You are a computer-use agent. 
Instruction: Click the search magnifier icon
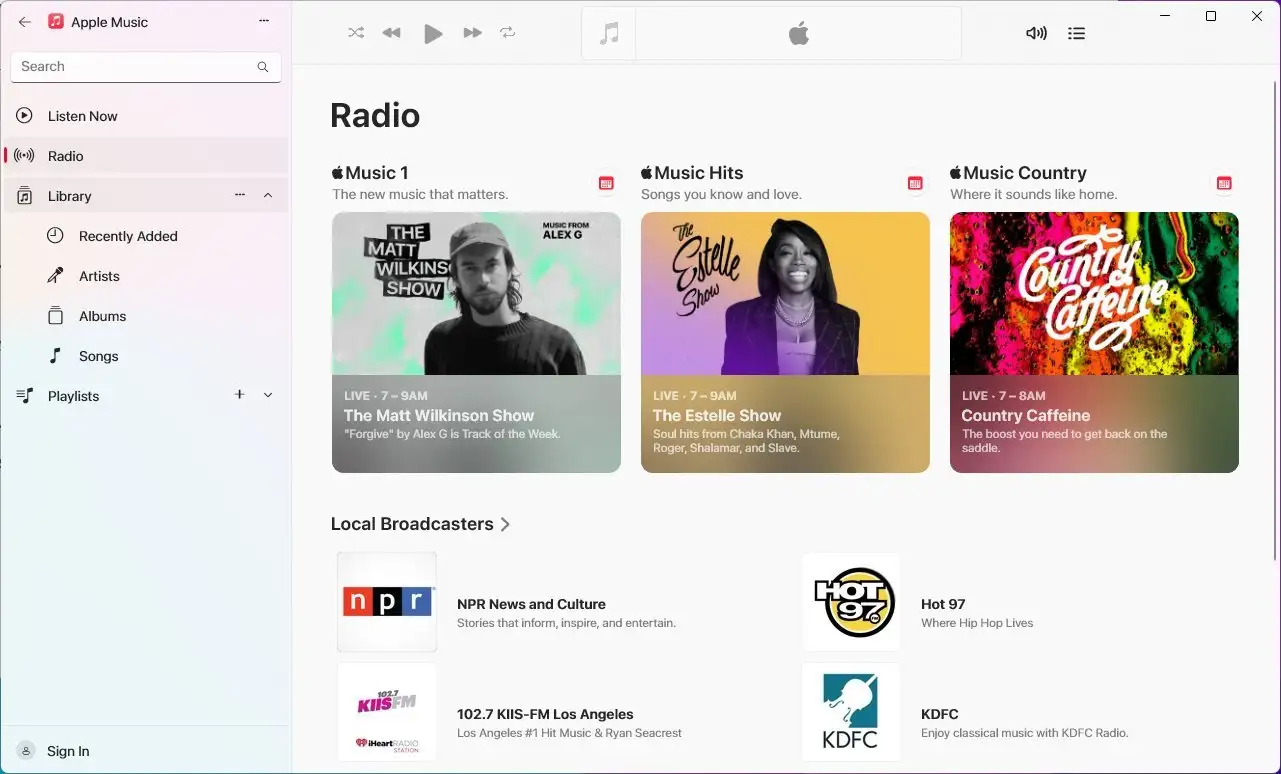[x=262, y=66]
